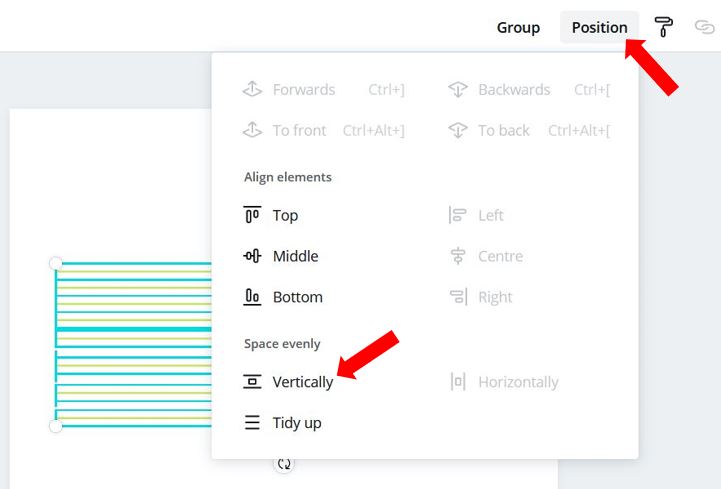721x489 pixels.
Task: Click the space Vertically icon
Action: click(x=252, y=382)
